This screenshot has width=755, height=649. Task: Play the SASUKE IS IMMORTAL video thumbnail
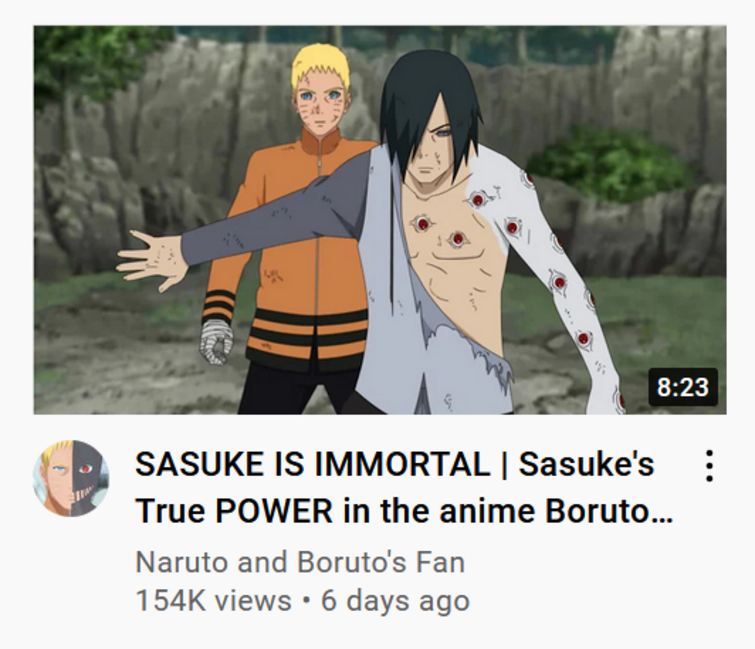click(x=380, y=220)
